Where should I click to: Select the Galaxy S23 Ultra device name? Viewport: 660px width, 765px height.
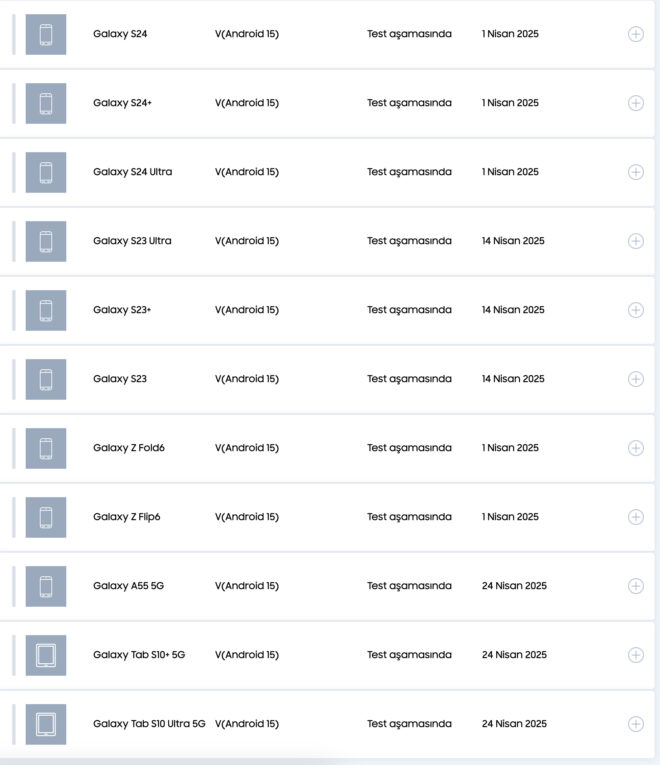click(132, 241)
